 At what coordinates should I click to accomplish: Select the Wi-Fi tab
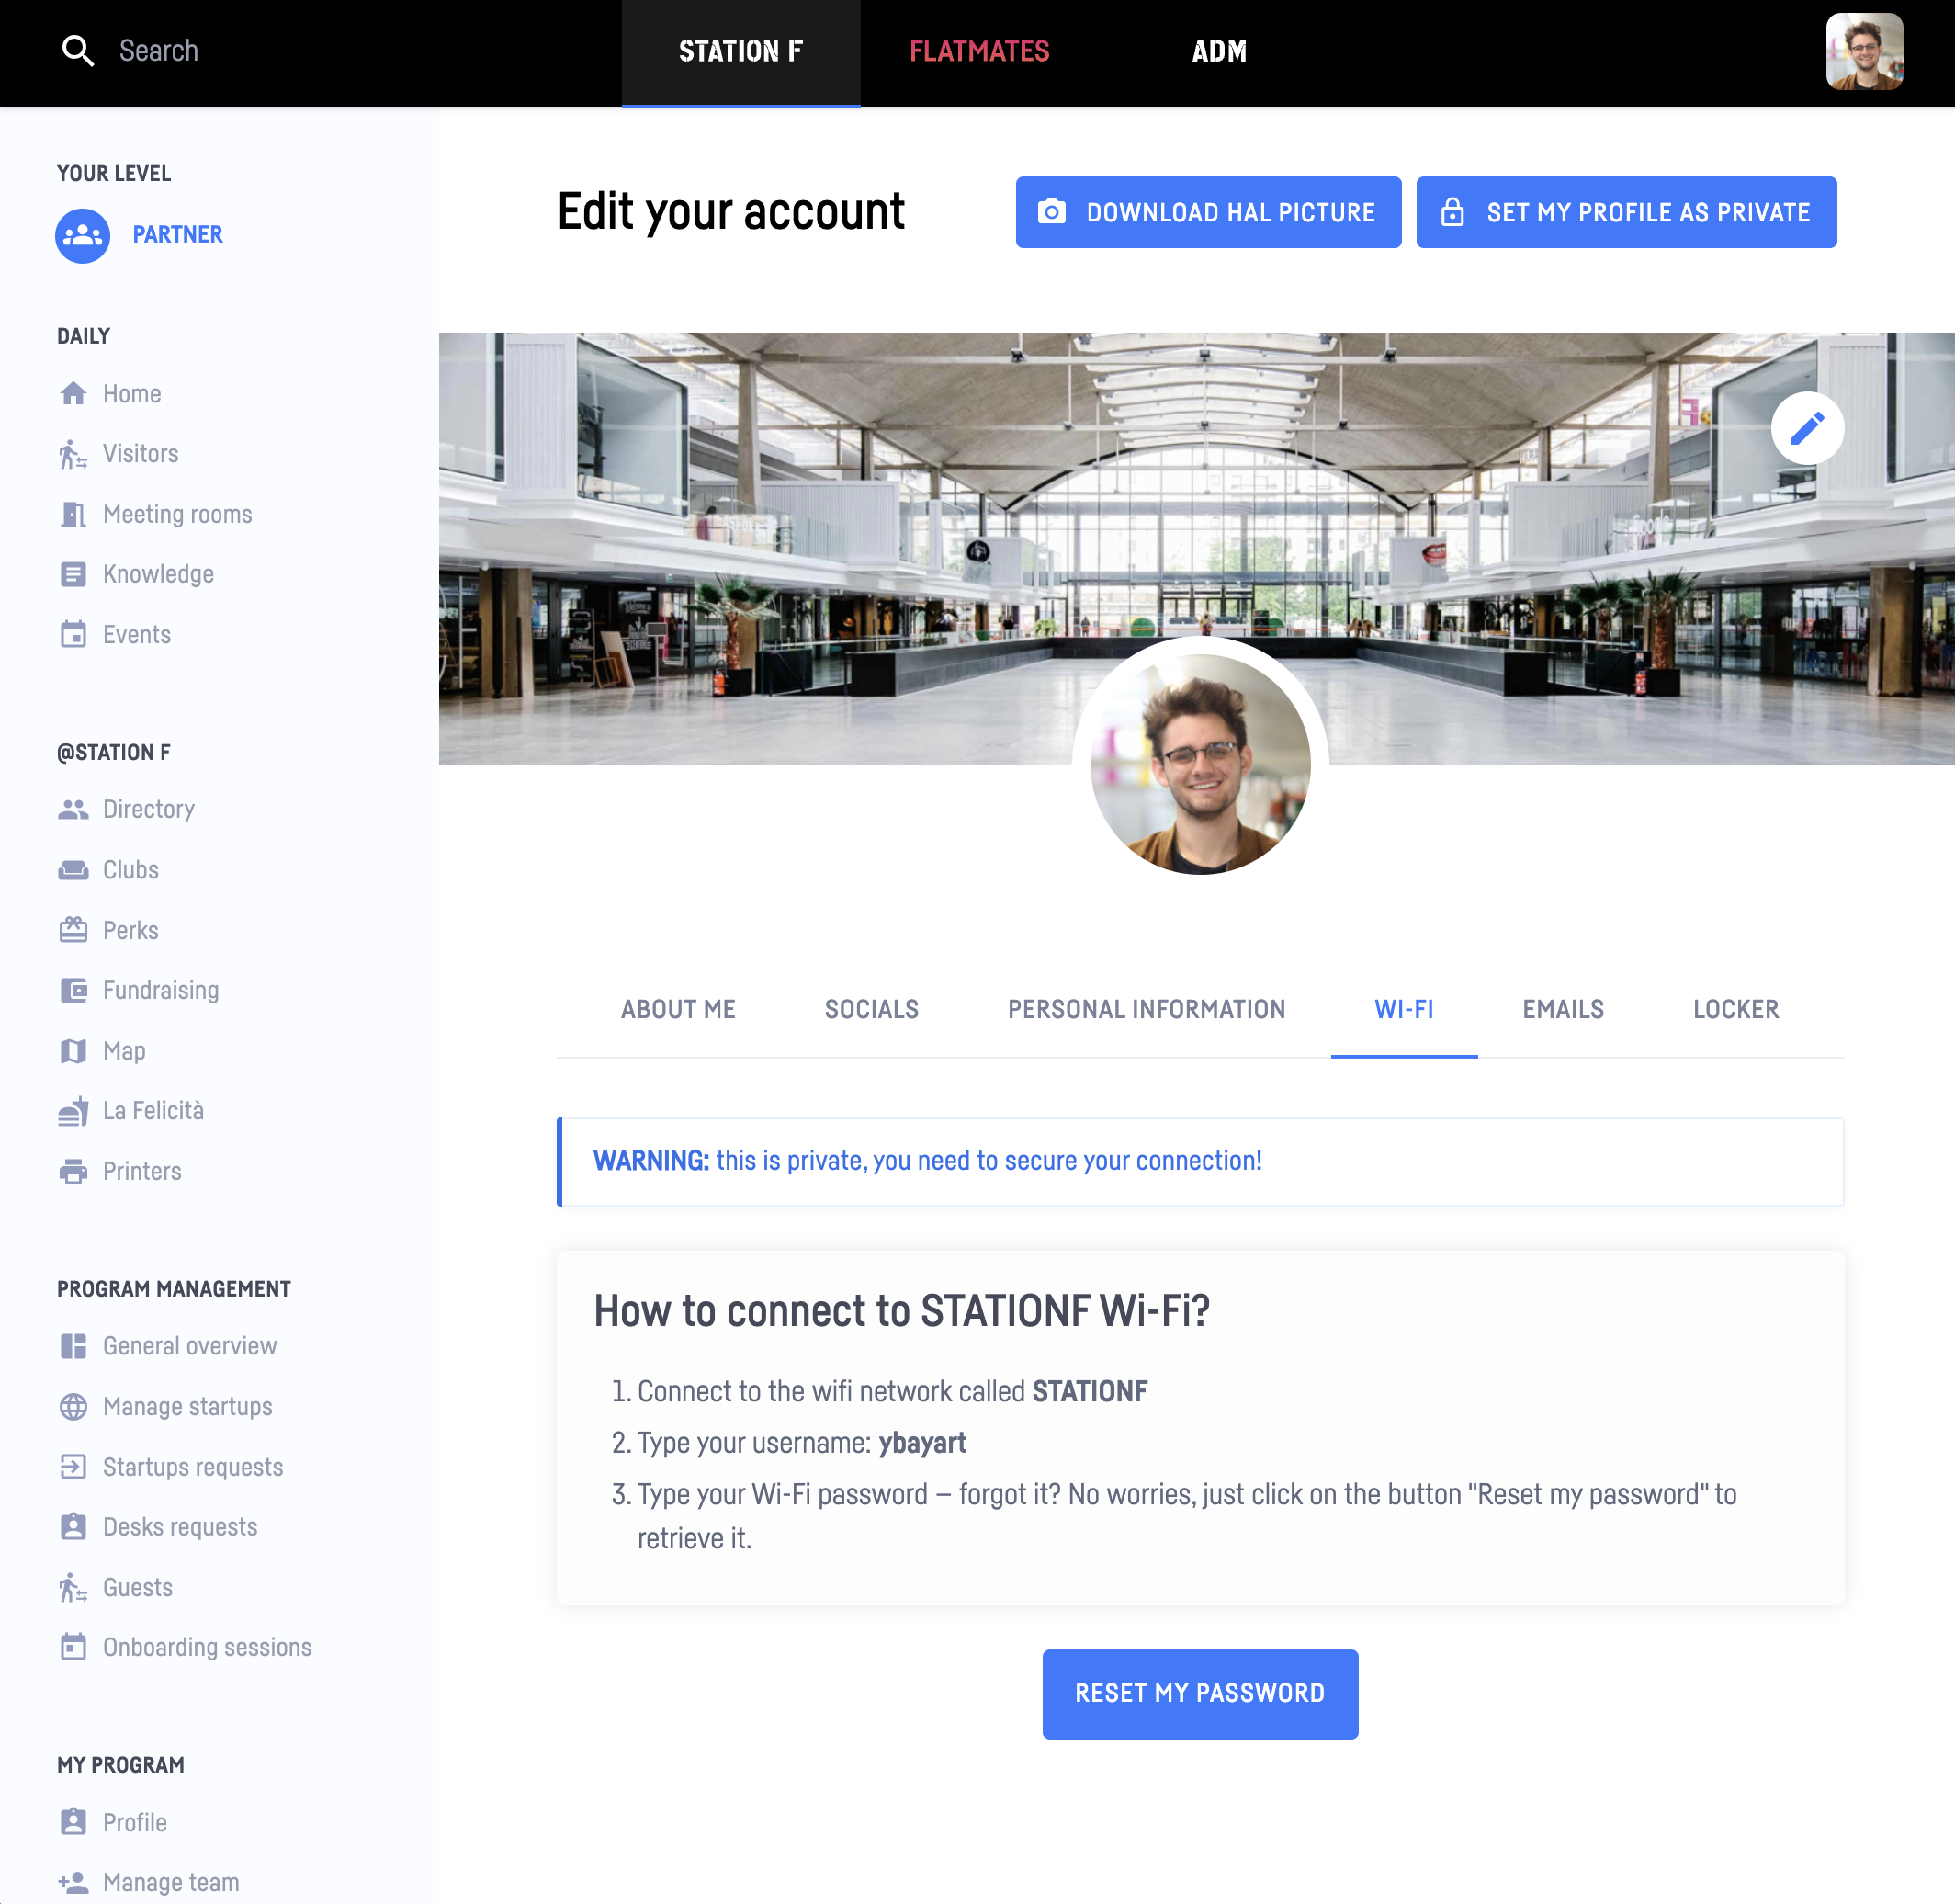(x=1404, y=1009)
